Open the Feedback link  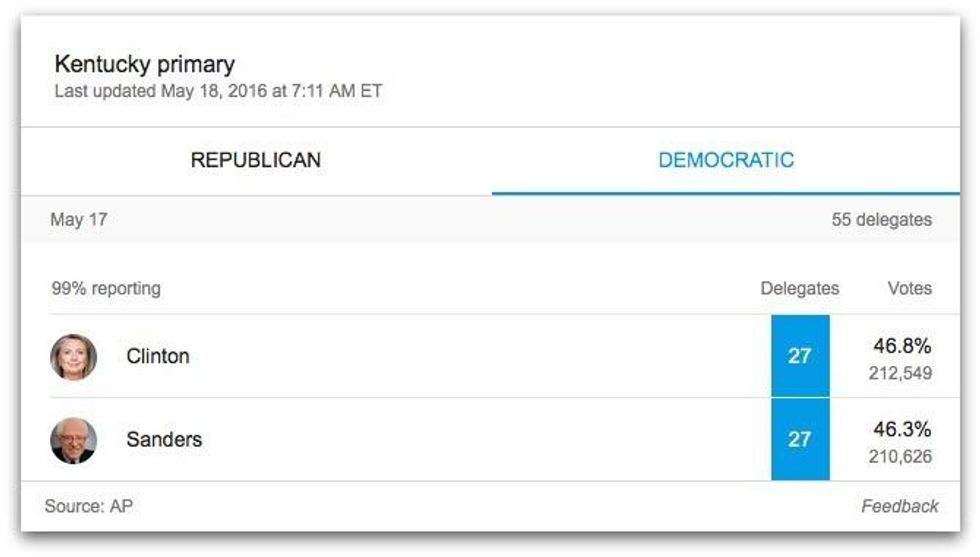[899, 506]
